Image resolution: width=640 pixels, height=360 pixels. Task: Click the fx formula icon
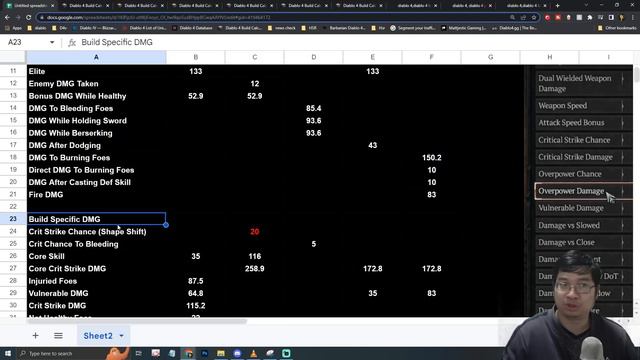(x=72, y=42)
